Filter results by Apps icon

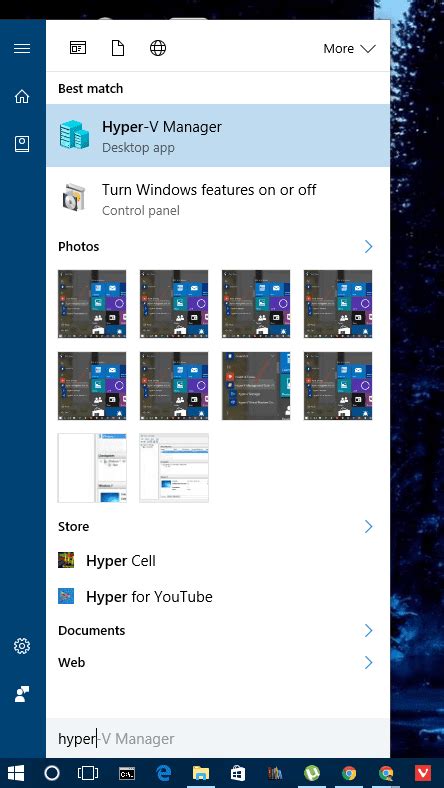[x=78, y=48]
